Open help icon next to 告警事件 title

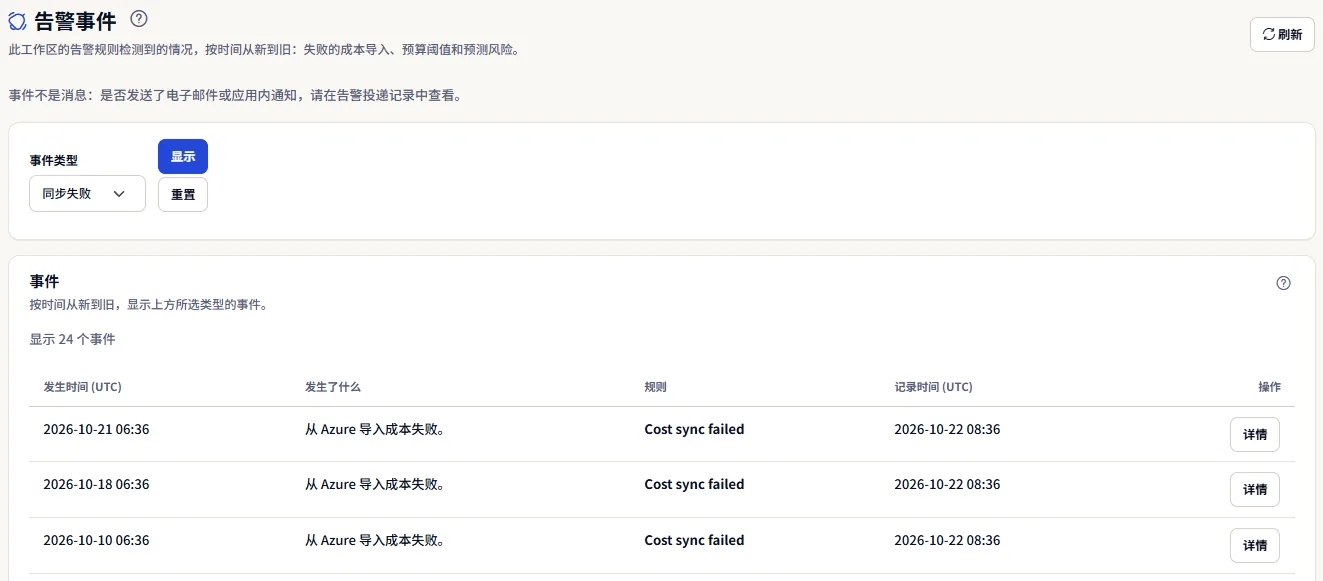pos(139,18)
